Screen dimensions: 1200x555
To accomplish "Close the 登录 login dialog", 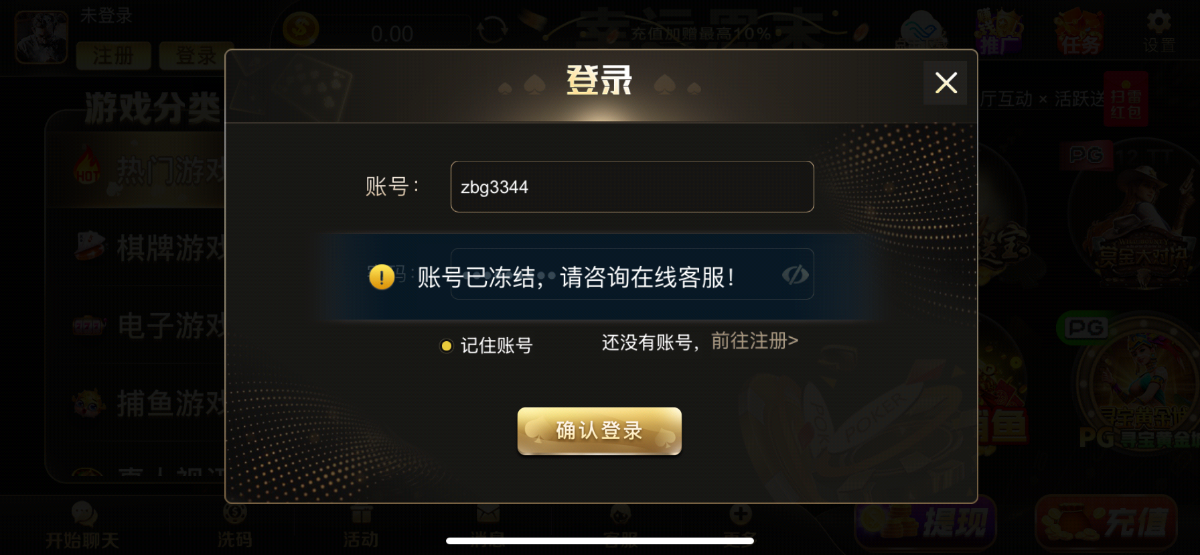I will [945, 83].
